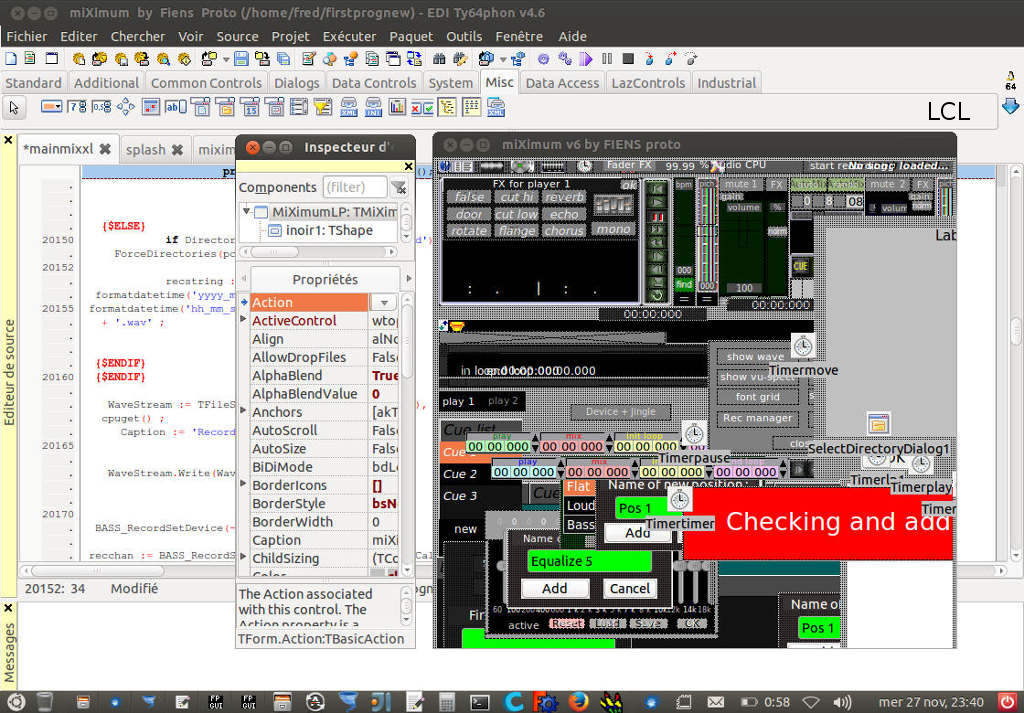The image size is (1024, 713).
Task: Open the Action property dropdown arrow
Action: point(384,302)
